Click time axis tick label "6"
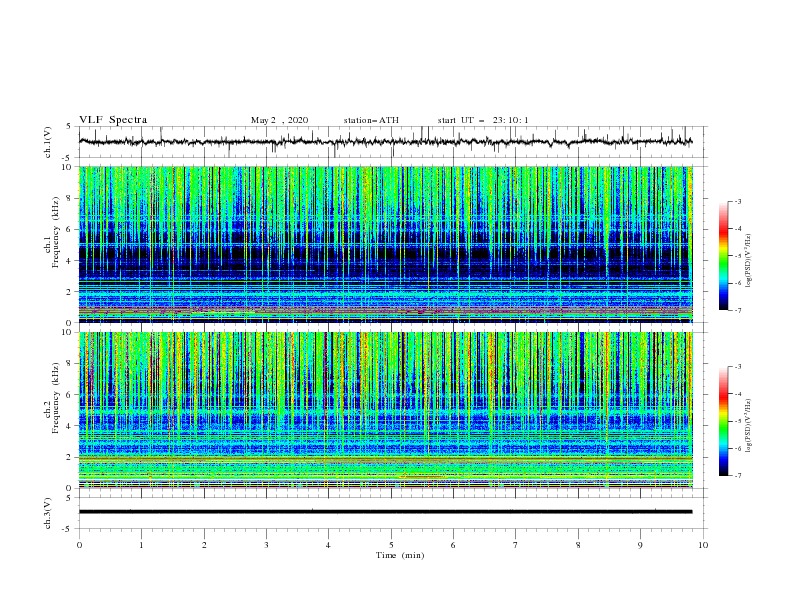 tap(453, 545)
